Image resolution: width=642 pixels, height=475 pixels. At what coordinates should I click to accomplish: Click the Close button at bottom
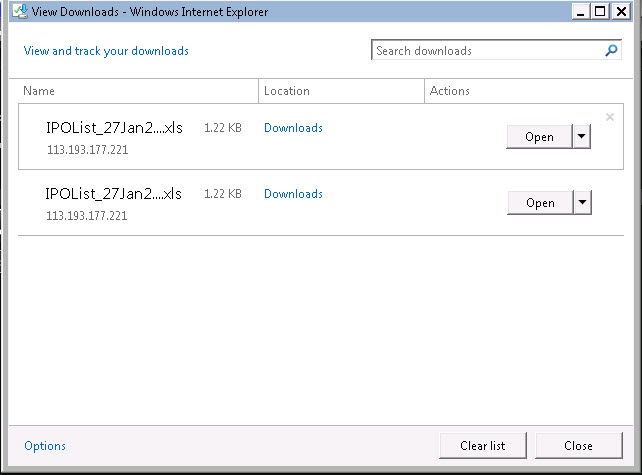(x=579, y=446)
